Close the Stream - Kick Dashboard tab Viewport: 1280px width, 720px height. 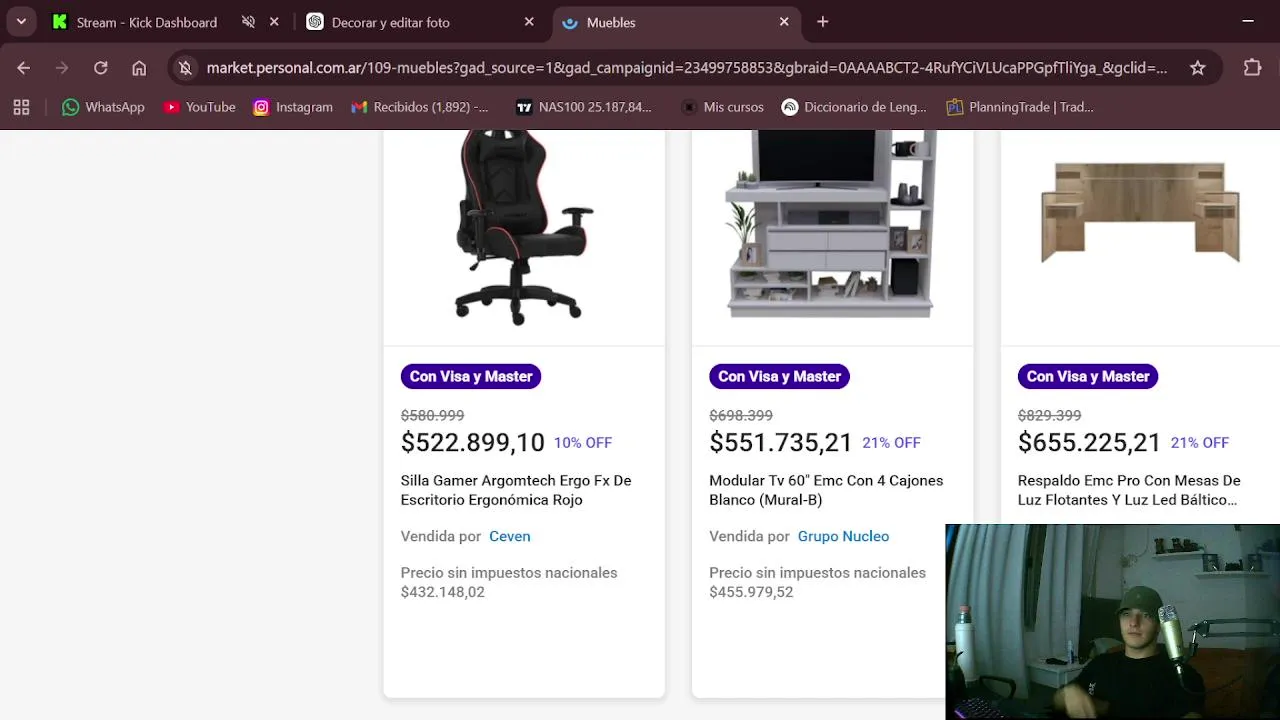(274, 22)
